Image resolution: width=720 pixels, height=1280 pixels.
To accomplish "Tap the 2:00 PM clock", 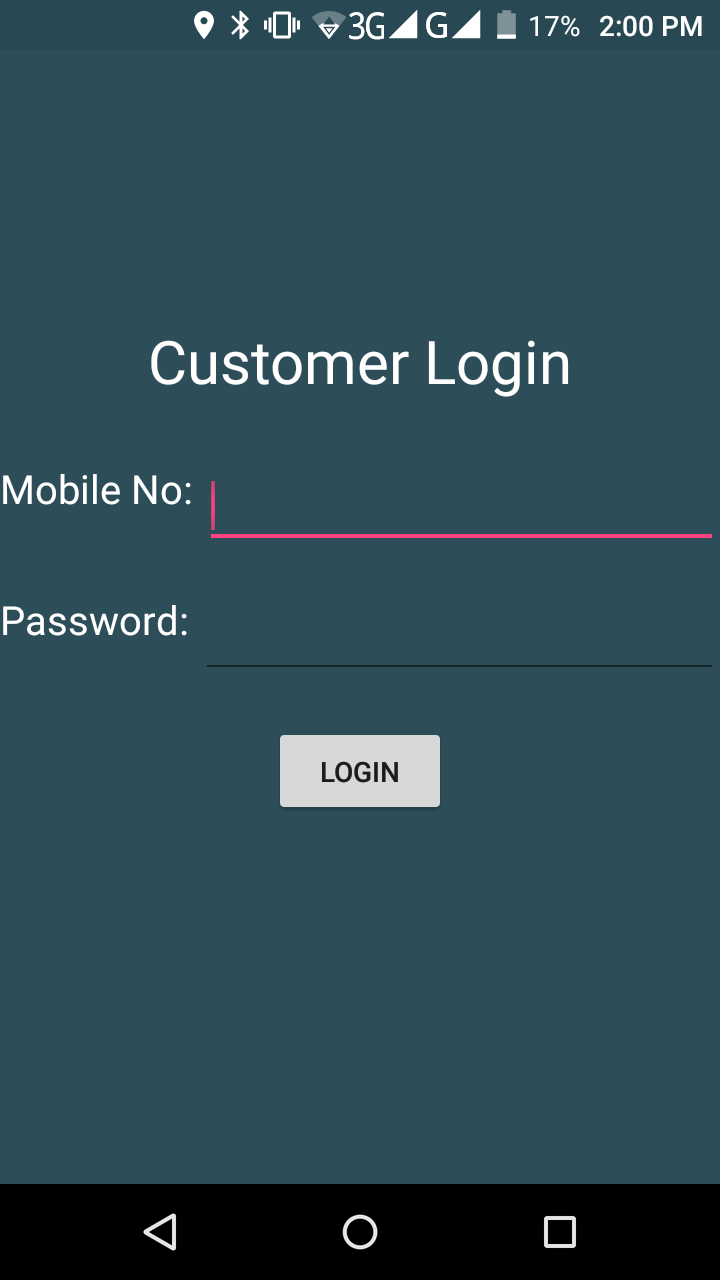I will [x=651, y=27].
